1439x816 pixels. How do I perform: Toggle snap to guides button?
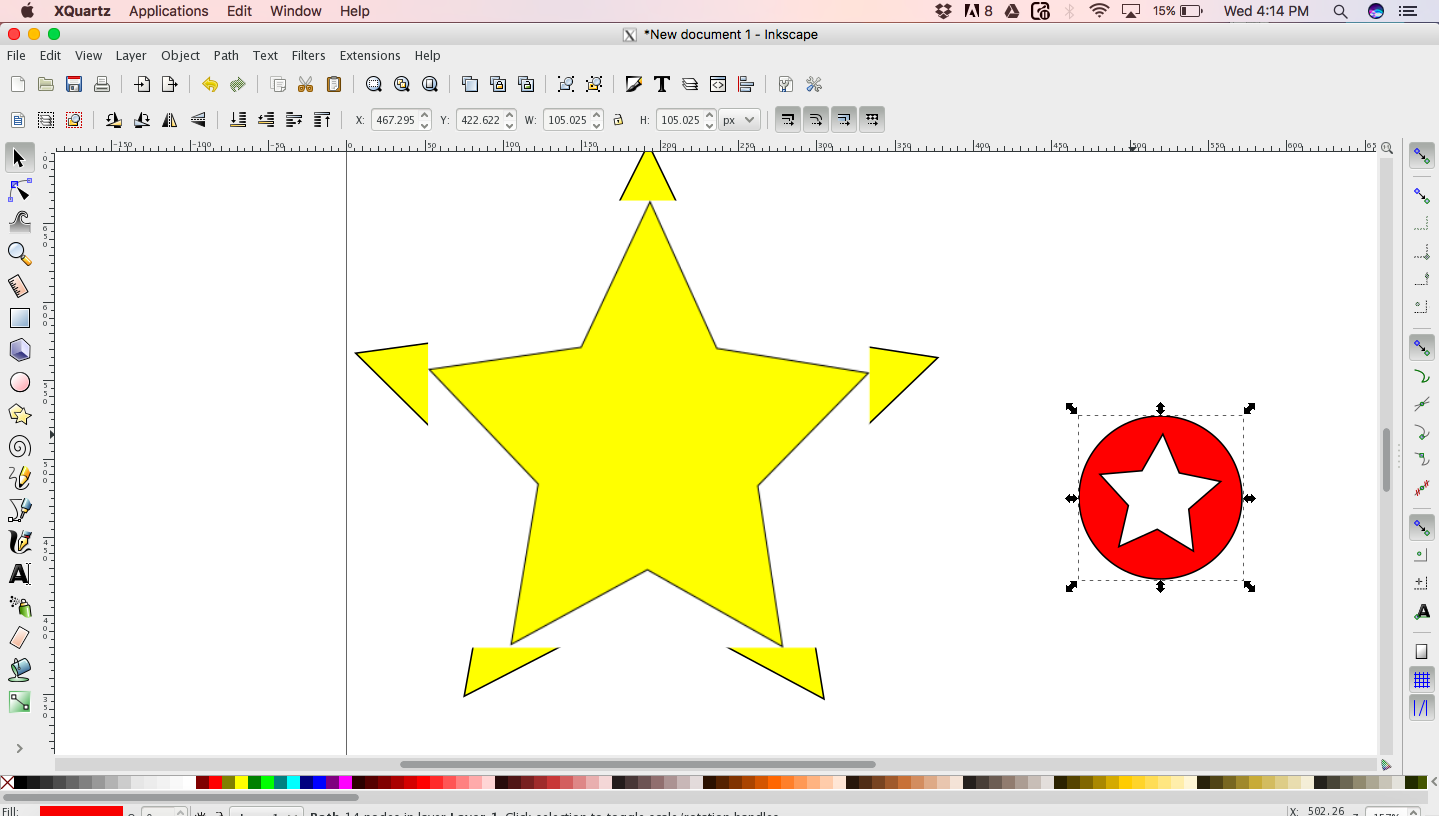(1421, 708)
